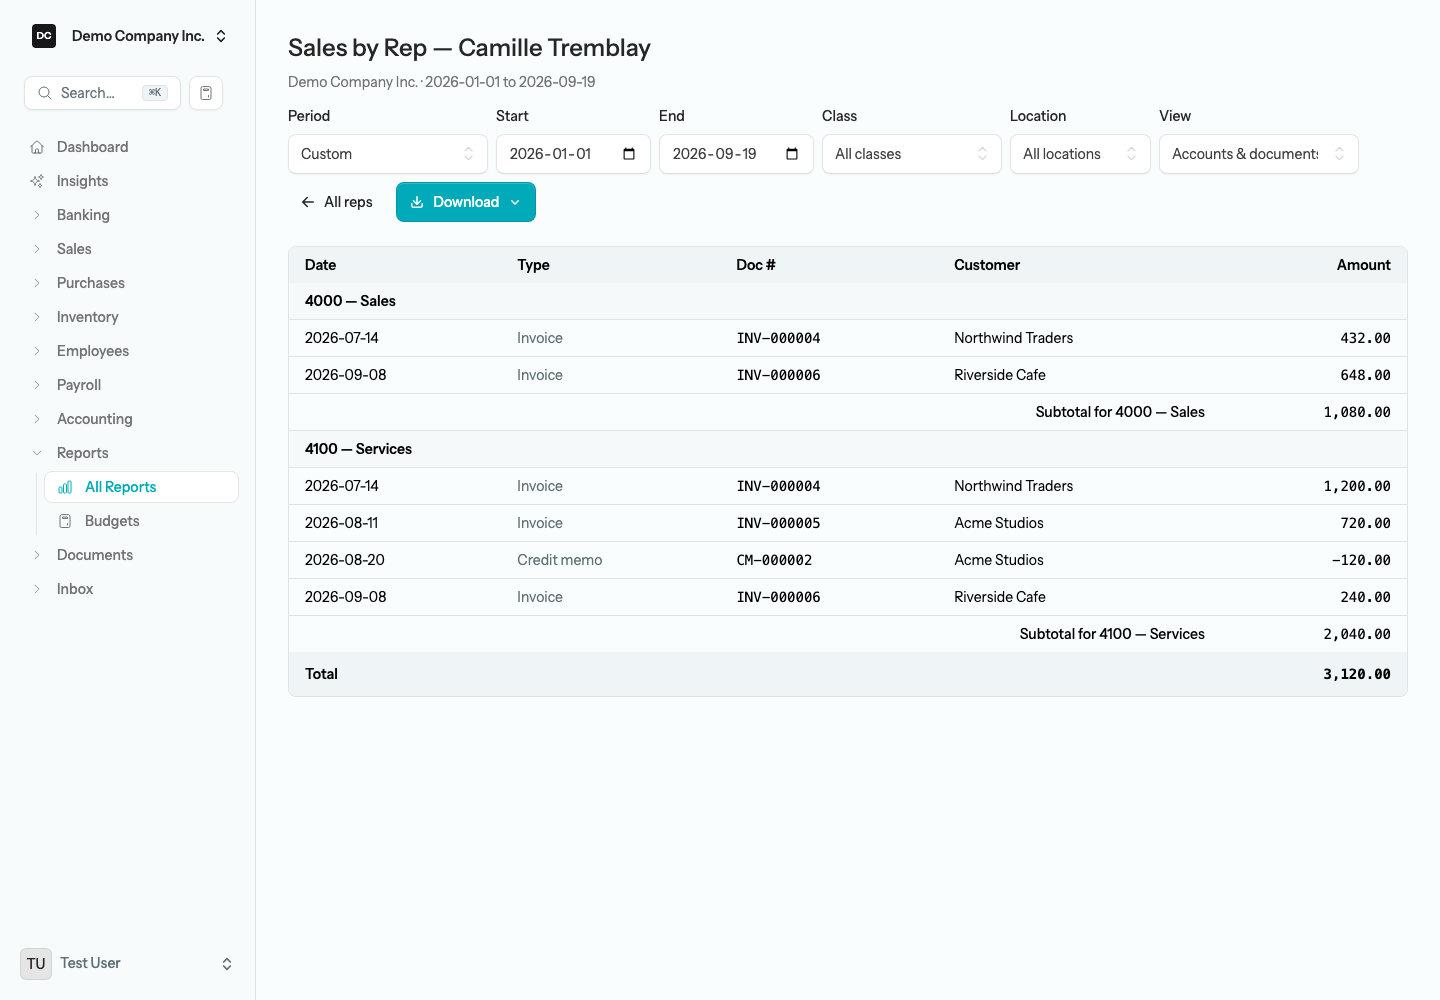Click the Insights sparkle icon
Screen dimensions: 1440x1000
tap(37, 181)
